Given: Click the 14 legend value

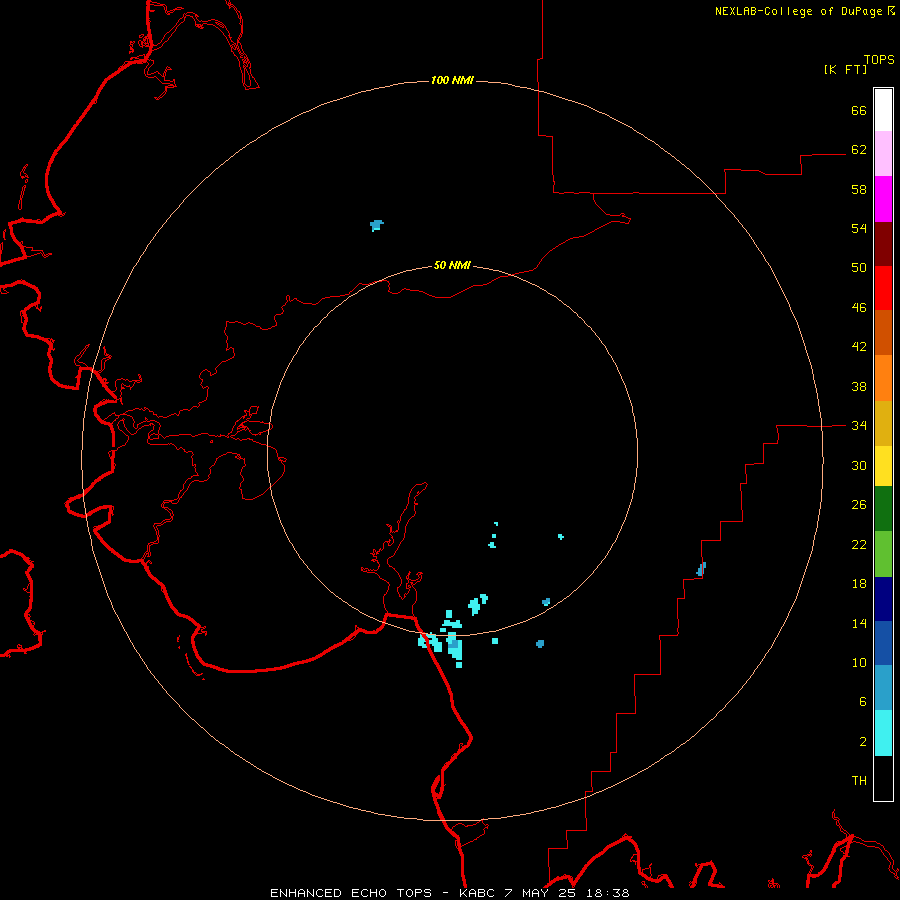Looking at the screenshot, I should (859, 623).
